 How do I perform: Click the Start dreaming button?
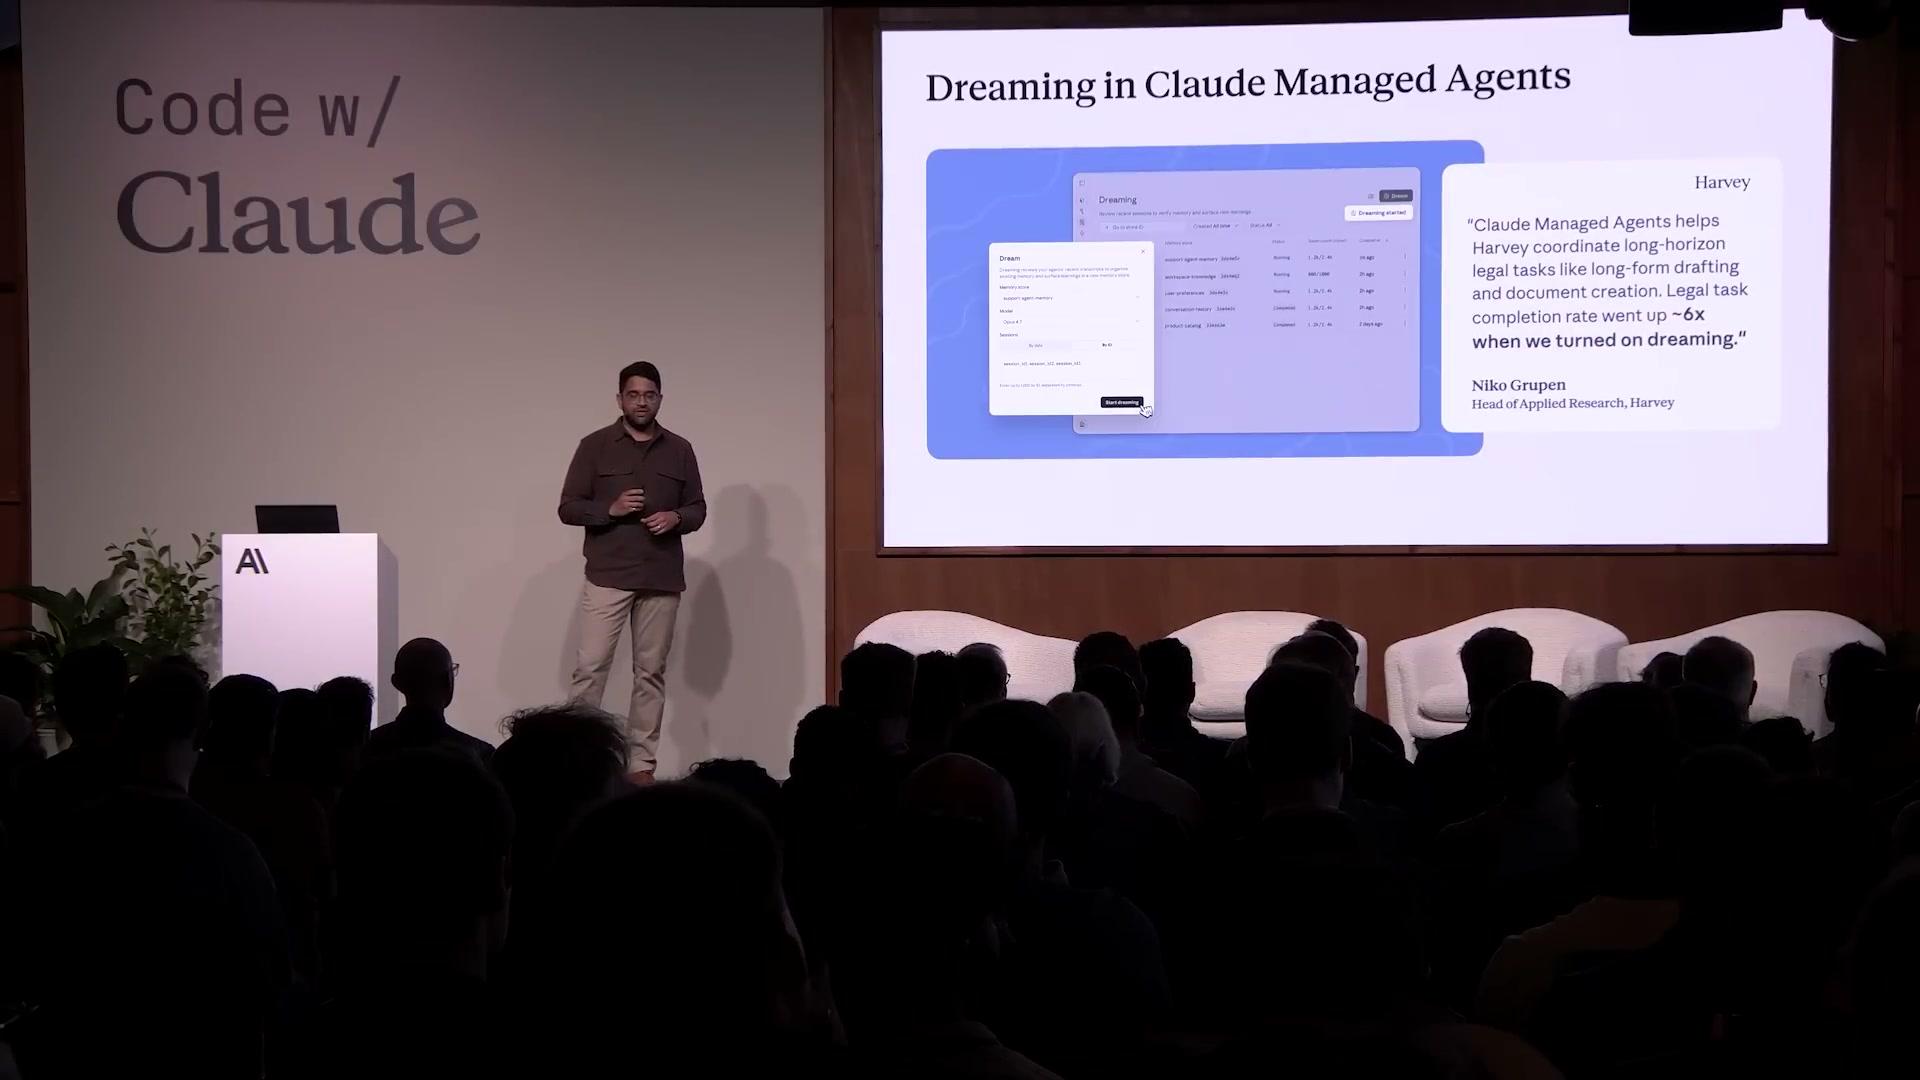(x=1121, y=402)
